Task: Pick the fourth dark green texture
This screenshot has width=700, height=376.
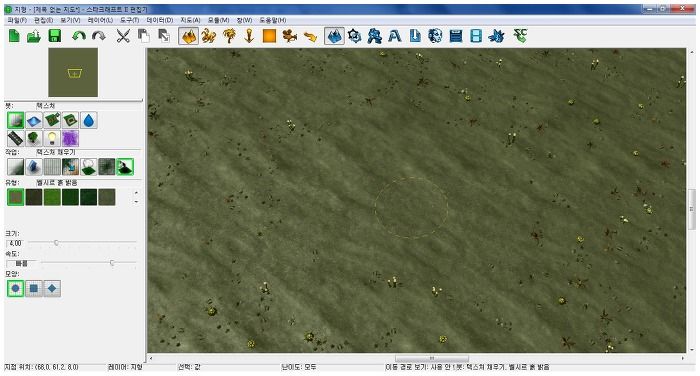Action: (71, 197)
